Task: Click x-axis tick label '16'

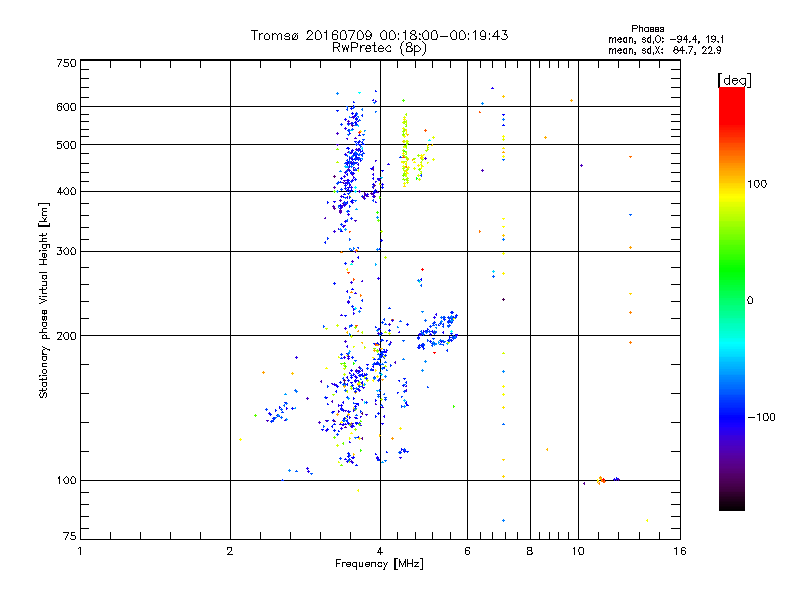Action: (x=680, y=551)
